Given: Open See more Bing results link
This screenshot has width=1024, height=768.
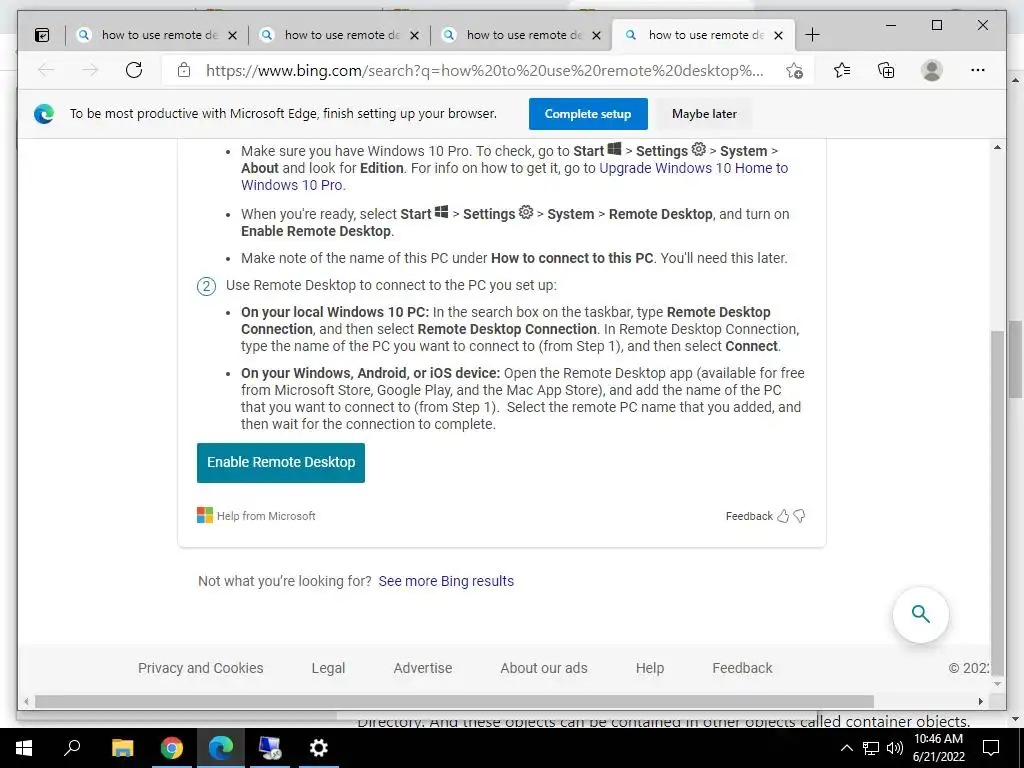Looking at the screenshot, I should click(446, 581).
